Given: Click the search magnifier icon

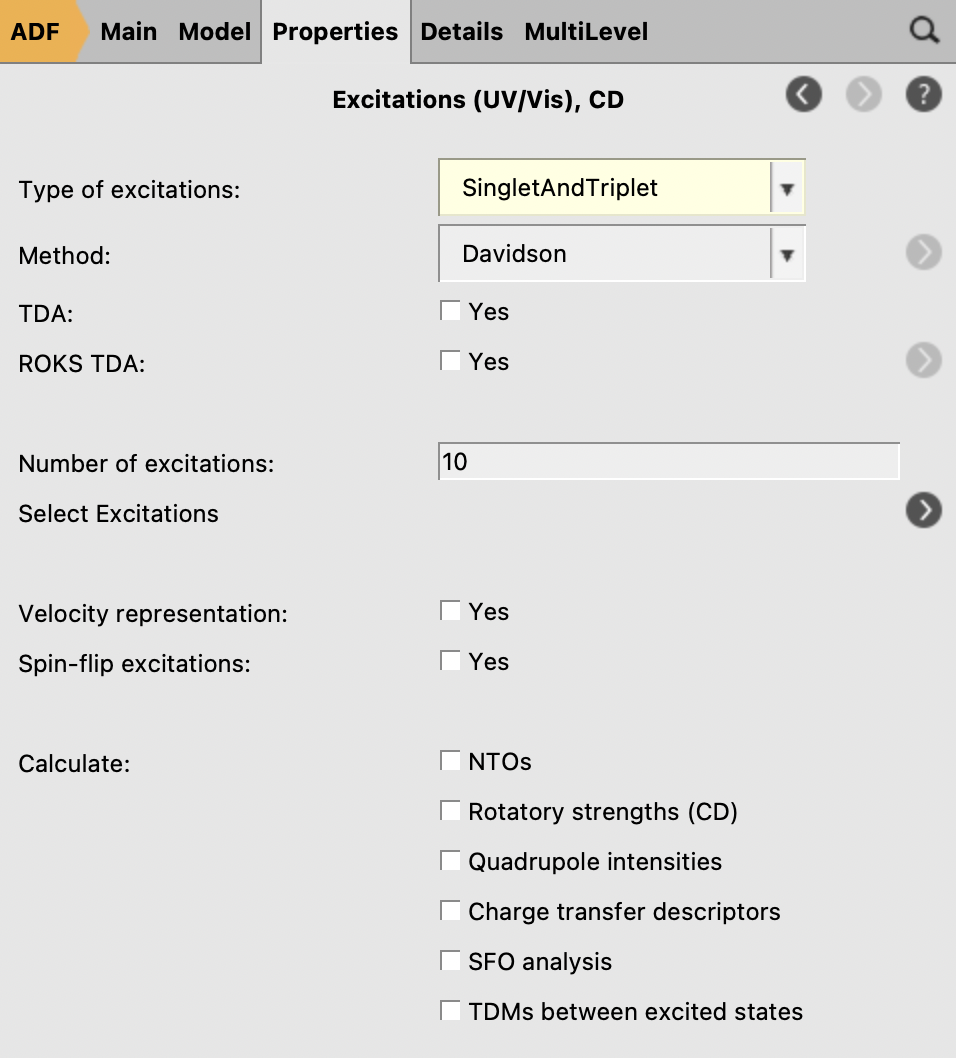Looking at the screenshot, I should 924,31.
